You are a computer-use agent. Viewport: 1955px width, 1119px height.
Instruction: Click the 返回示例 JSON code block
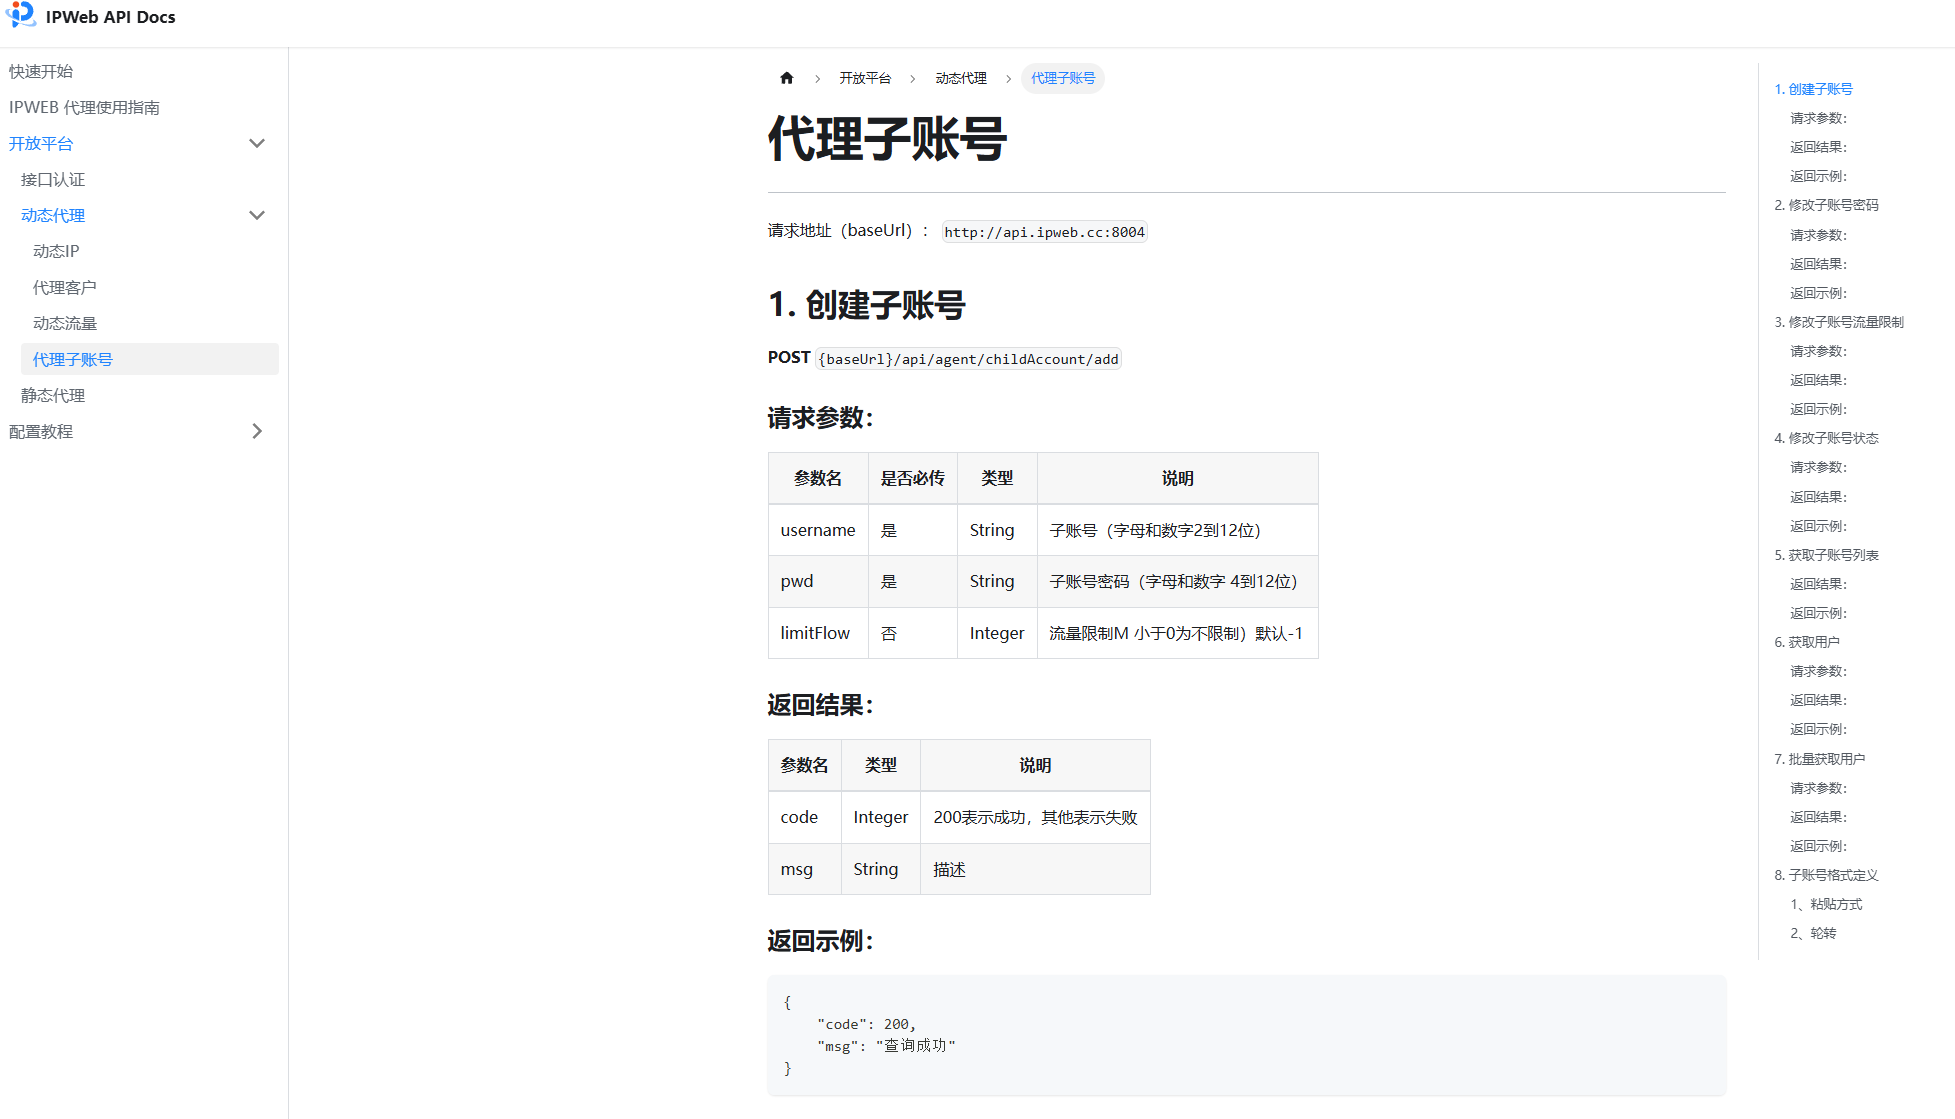click(1246, 1035)
